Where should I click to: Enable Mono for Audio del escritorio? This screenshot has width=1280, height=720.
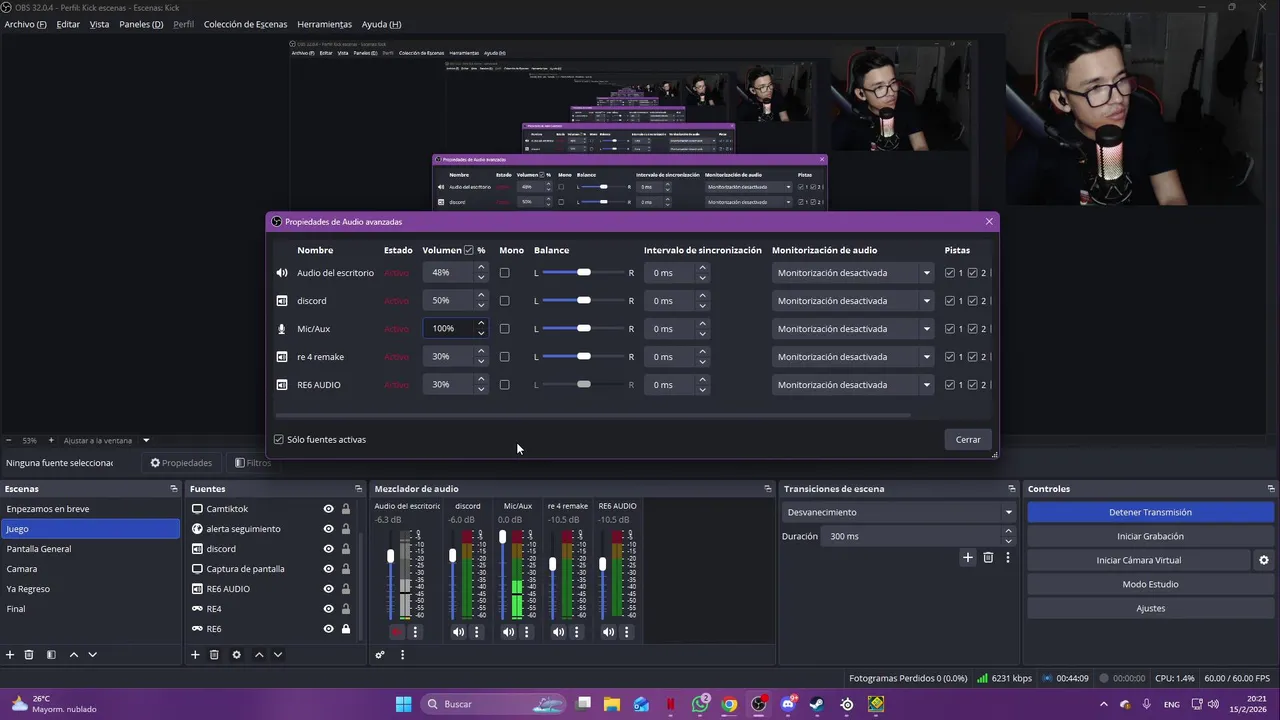tap(504, 273)
